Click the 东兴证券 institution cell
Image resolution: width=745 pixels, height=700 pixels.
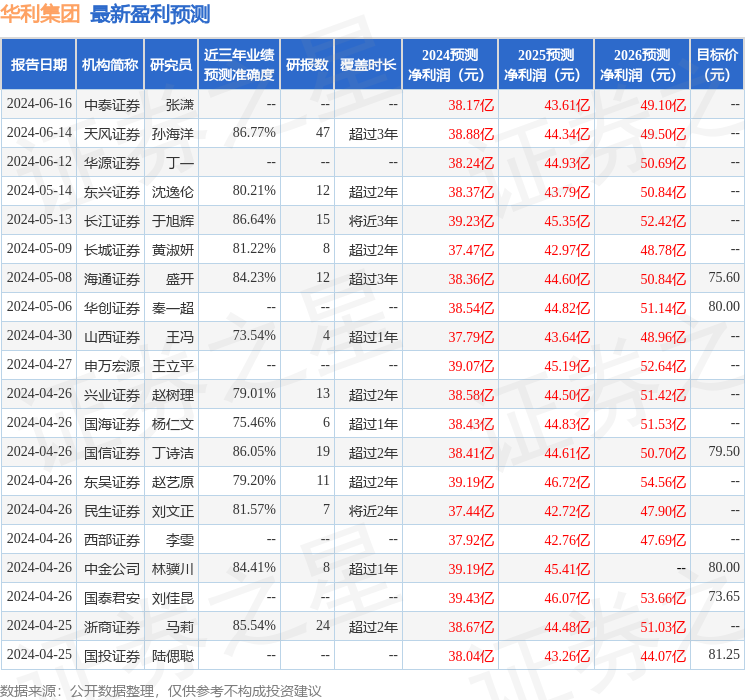[x=112, y=192]
